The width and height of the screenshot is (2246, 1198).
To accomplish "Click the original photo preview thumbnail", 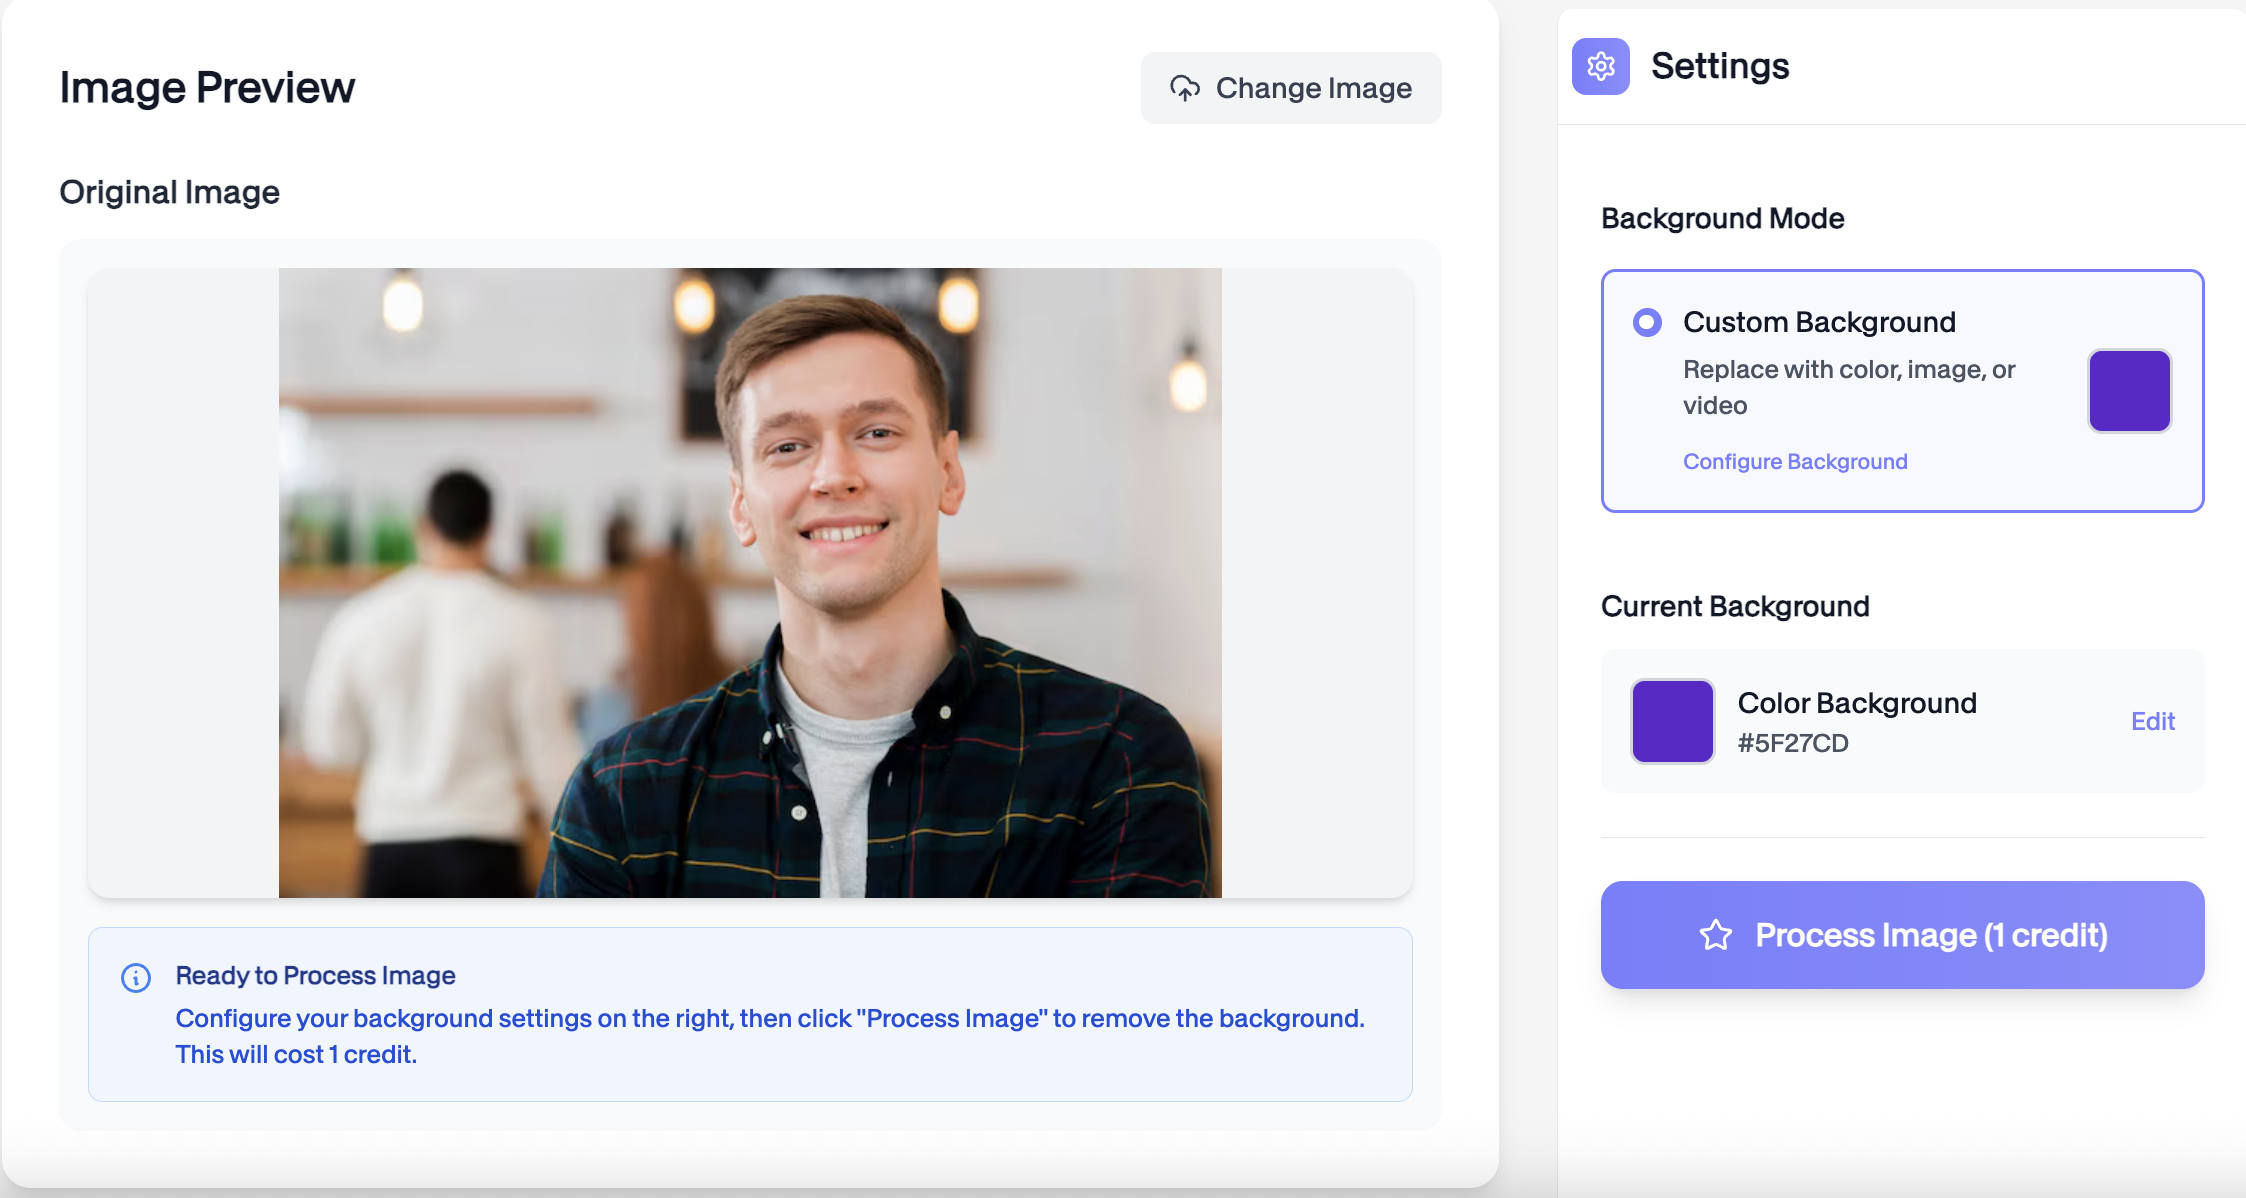I will tap(749, 582).
